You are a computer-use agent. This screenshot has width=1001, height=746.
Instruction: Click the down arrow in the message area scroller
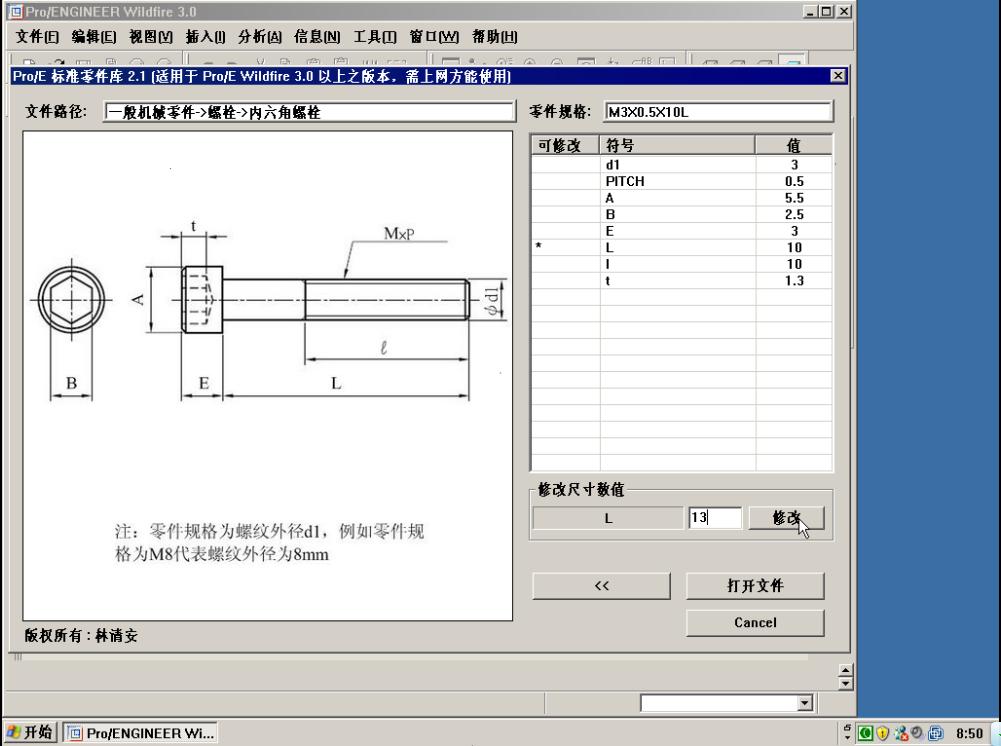845,683
